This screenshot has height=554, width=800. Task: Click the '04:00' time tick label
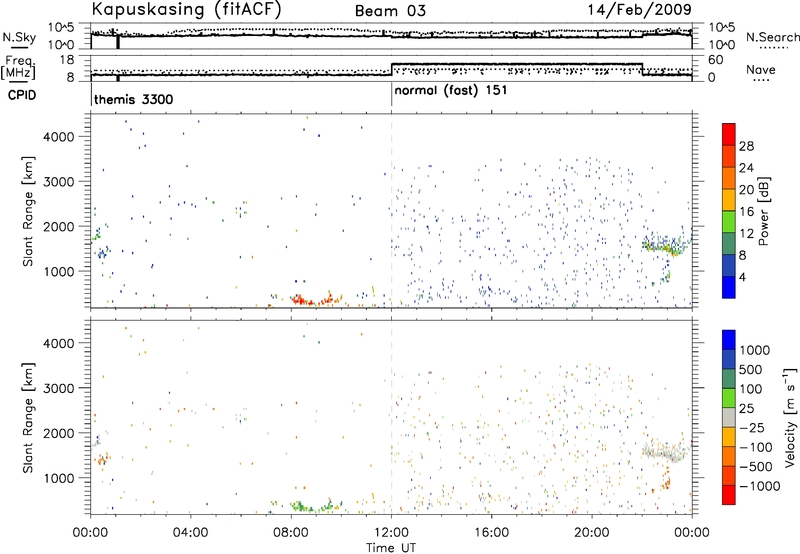pos(190,533)
